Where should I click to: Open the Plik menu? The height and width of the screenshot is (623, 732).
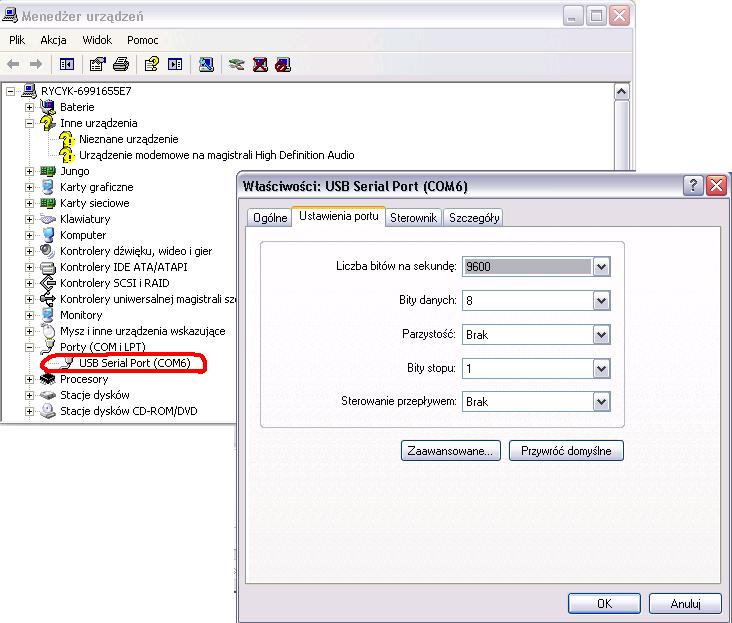(17, 40)
